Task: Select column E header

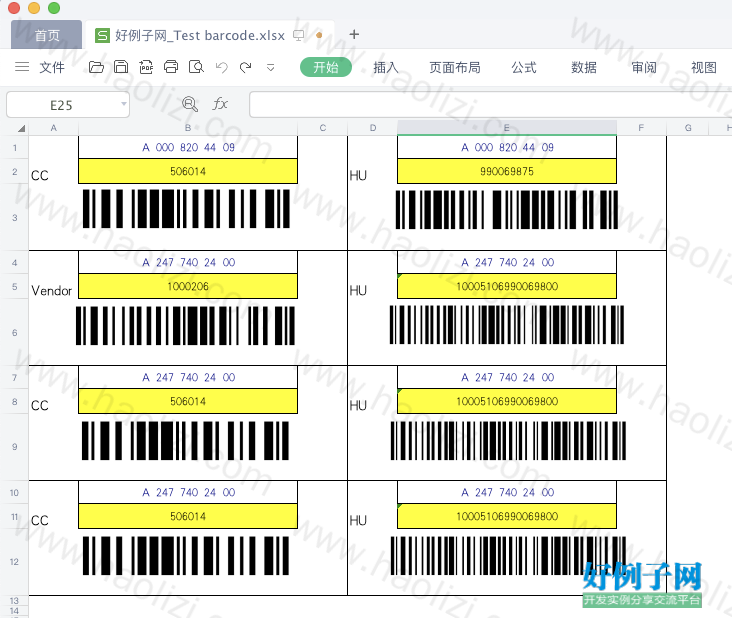Action: click(x=507, y=128)
